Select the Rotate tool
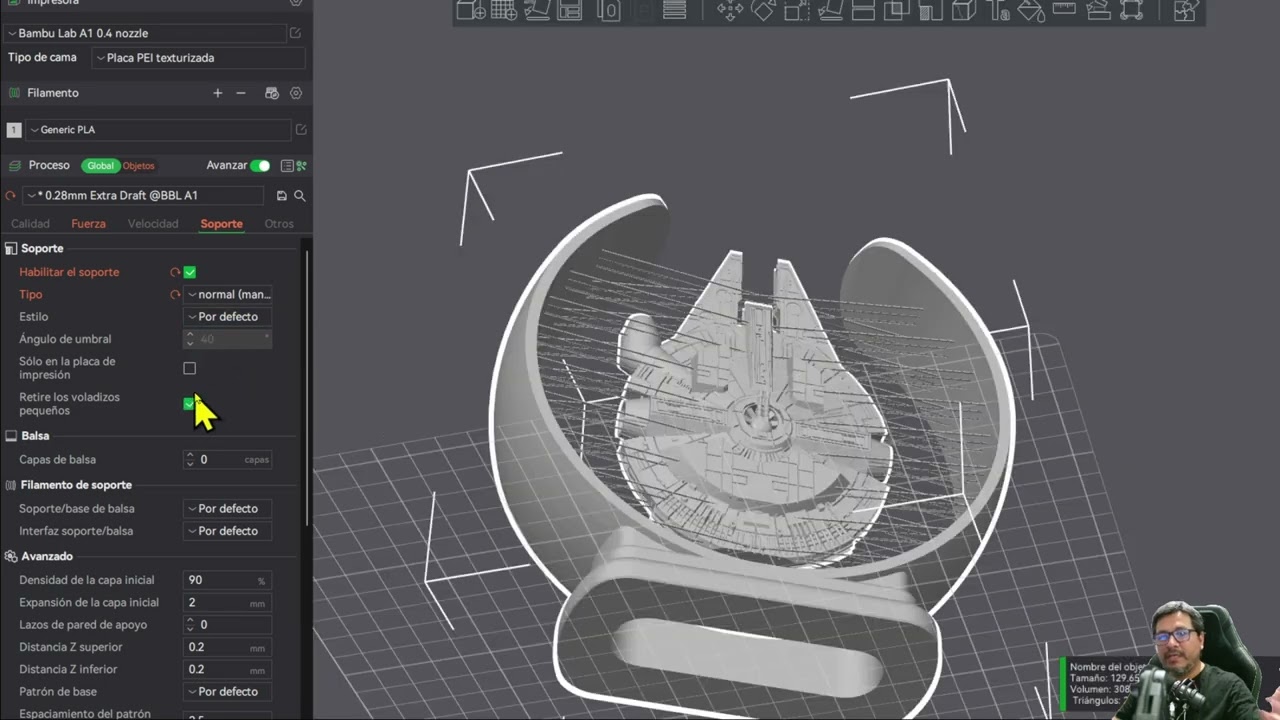Viewport: 1280px width, 720px height. [763, 11]
